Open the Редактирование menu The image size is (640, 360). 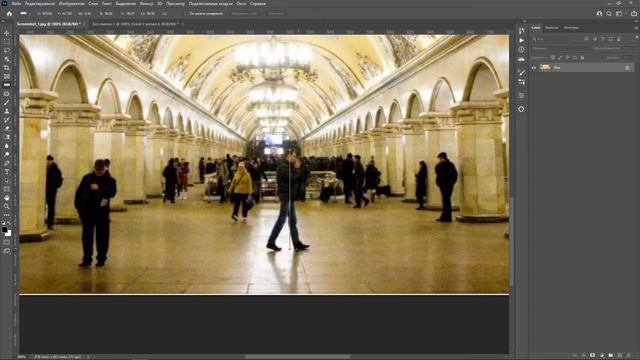coord(40,4)
